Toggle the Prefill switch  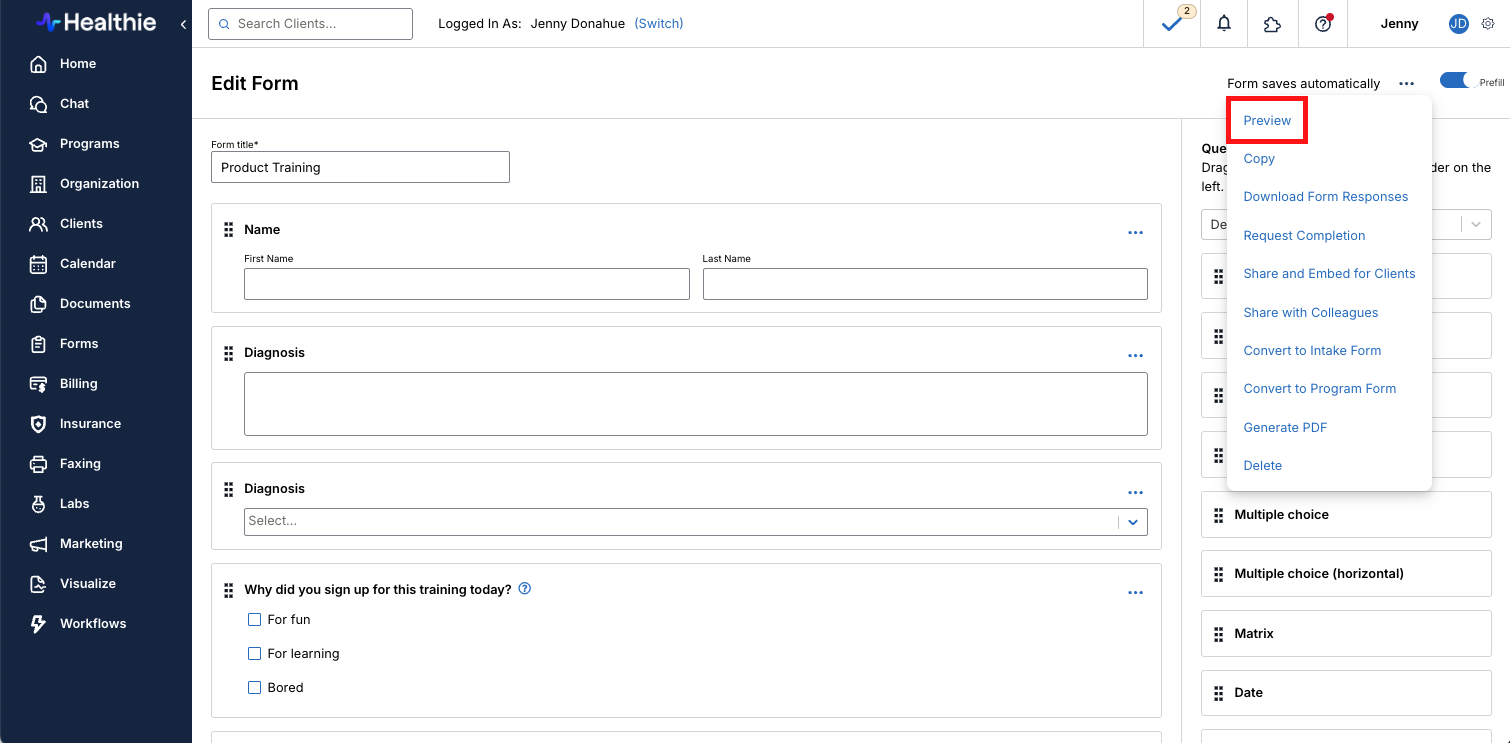(1457, 81)
